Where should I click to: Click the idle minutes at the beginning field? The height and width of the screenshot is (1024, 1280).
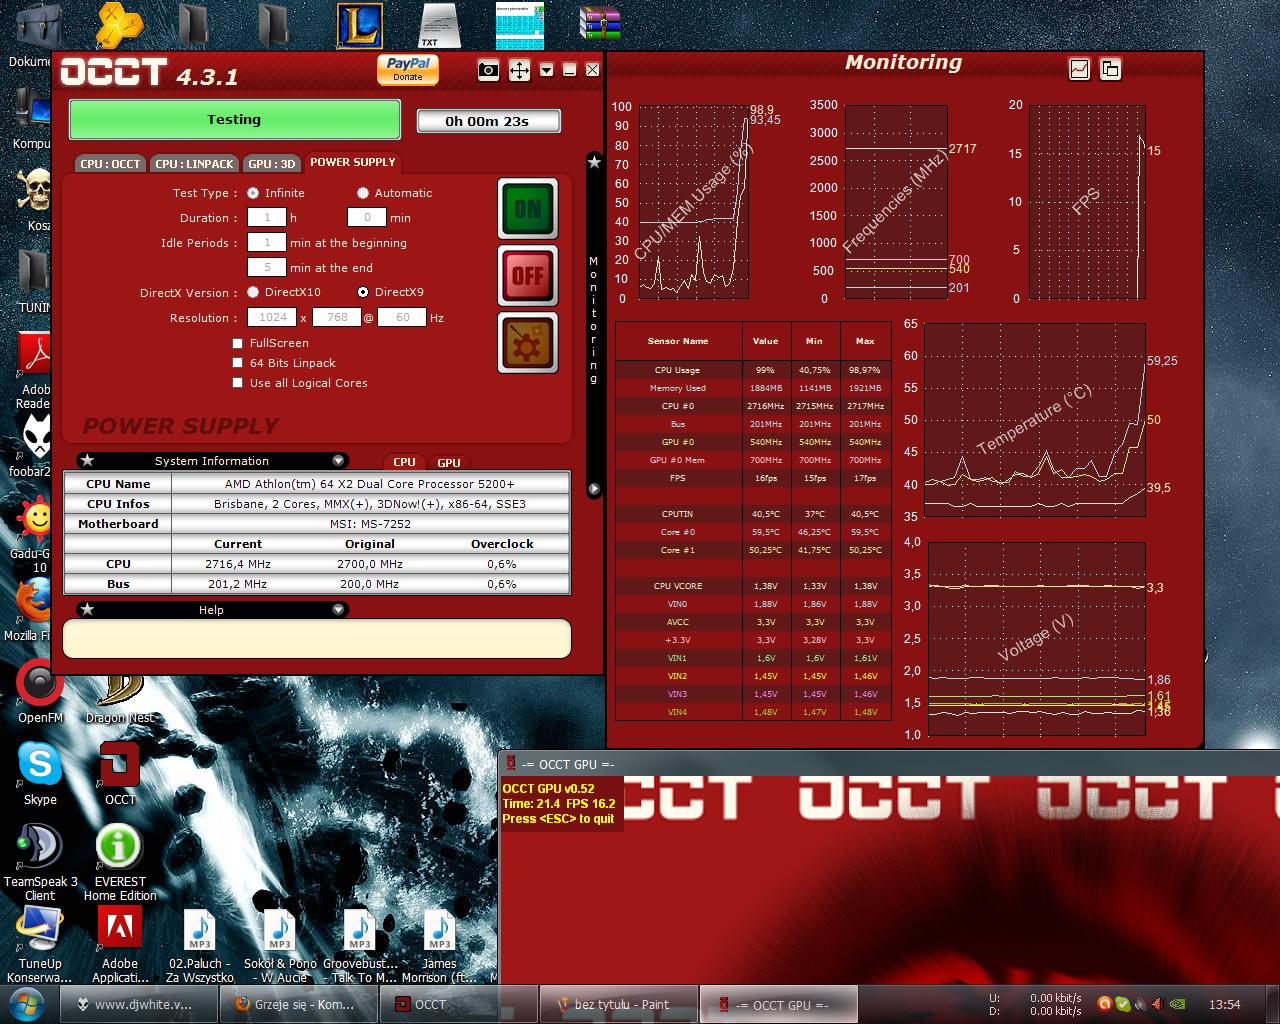click(267, 242)
